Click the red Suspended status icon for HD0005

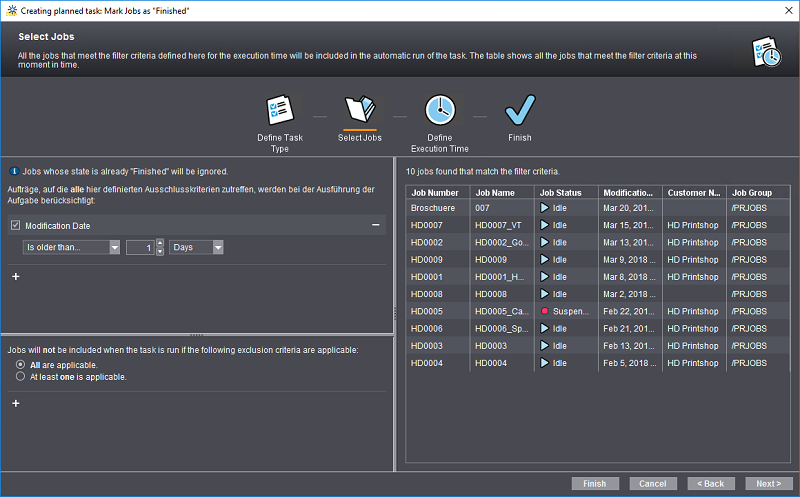(x=544, y=311)
